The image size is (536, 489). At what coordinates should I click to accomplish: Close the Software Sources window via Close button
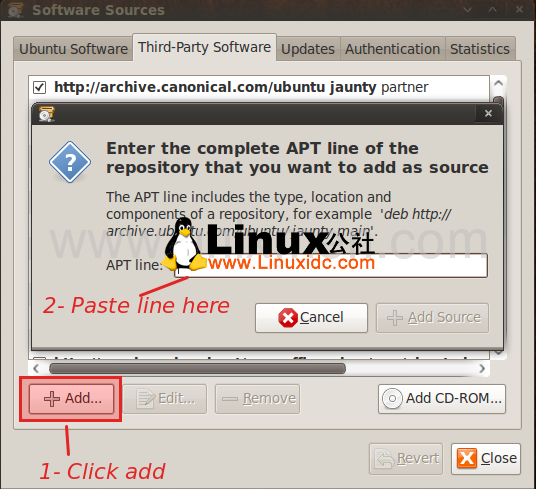point(486,459)
